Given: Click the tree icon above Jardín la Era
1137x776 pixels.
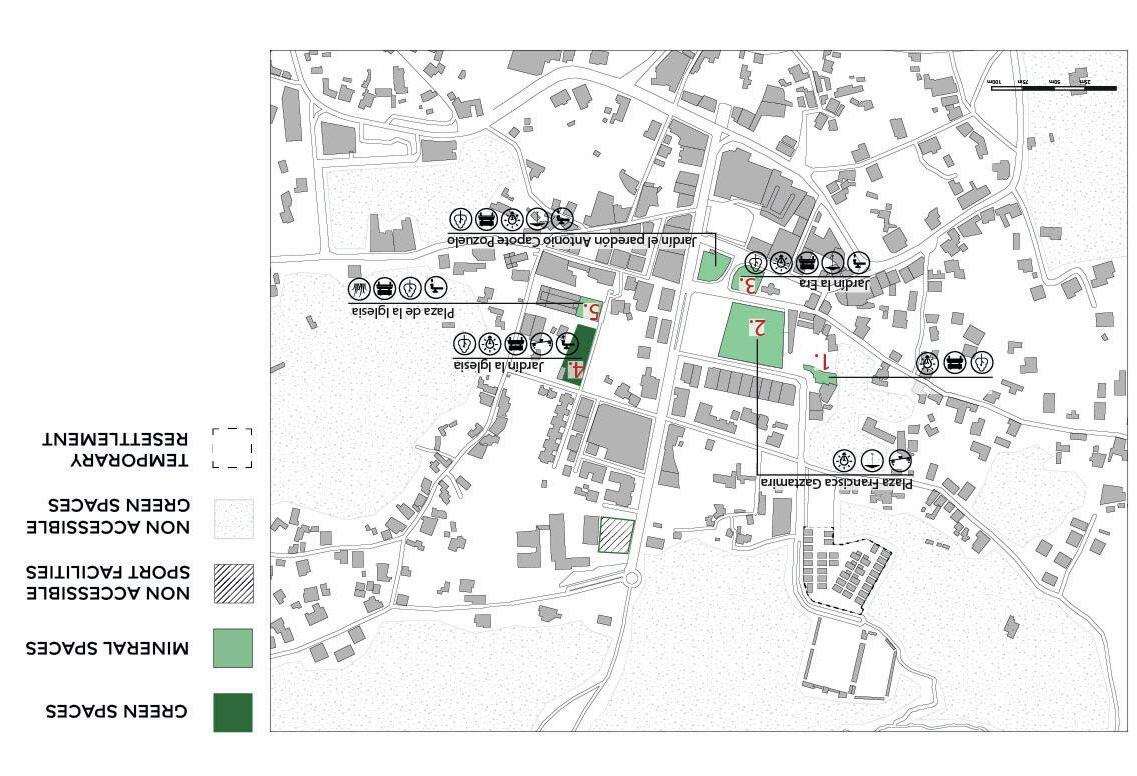Looking at the screenshot, I should pyautogui.click(x=755, y=262).
